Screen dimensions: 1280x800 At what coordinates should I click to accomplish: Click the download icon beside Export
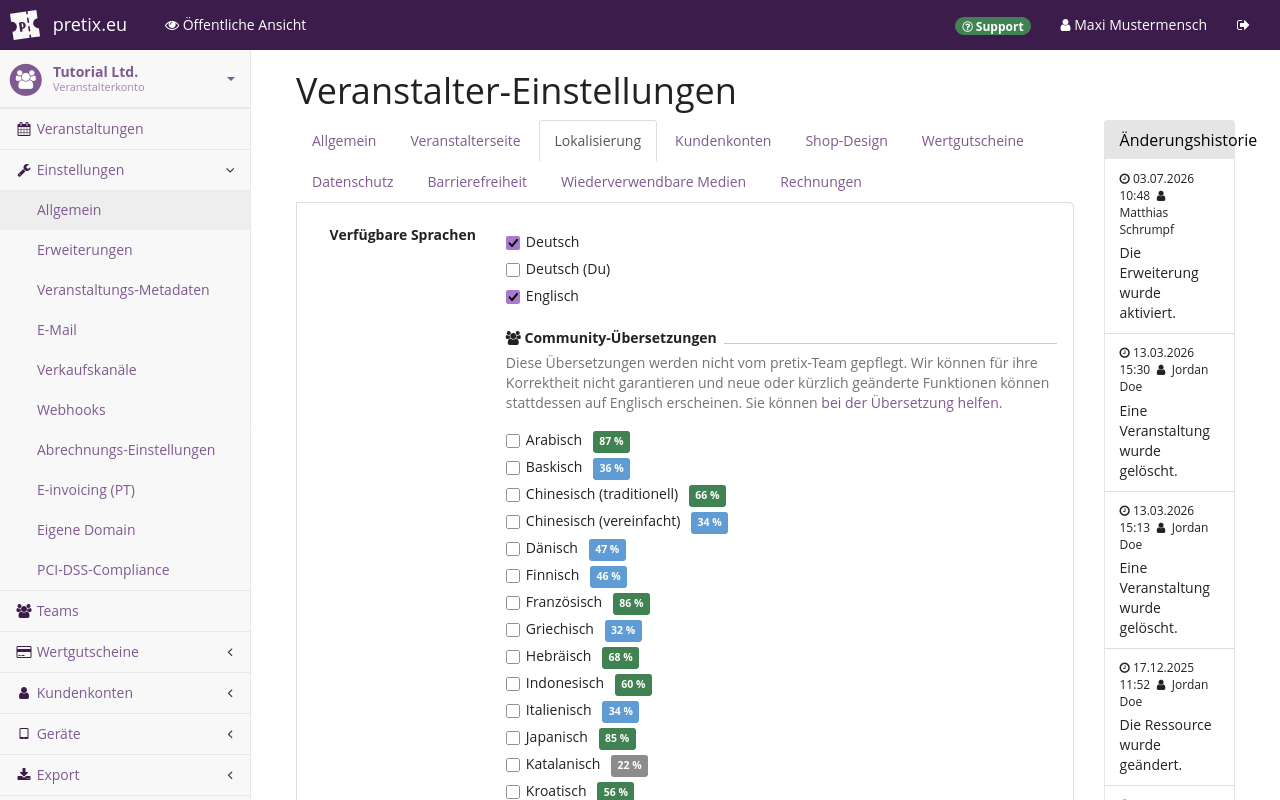tap(24, 775)
